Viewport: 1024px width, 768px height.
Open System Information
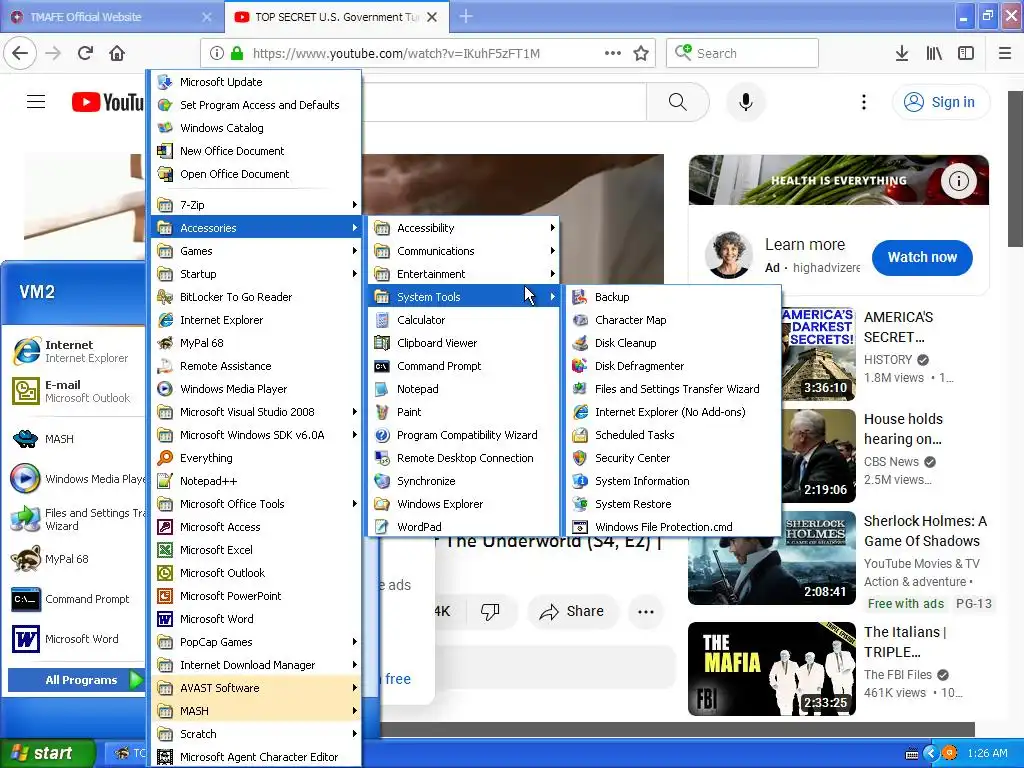click(x=673, y=481)
